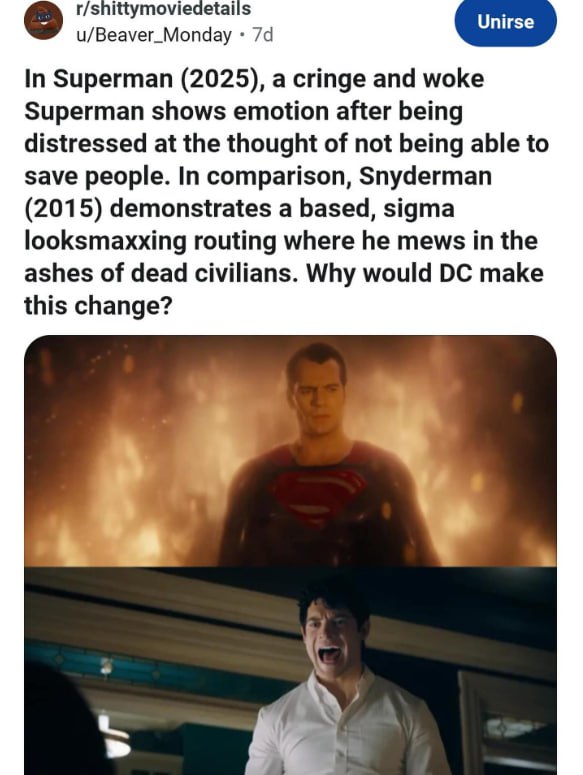Open the top image of Superman in flames

point(291,451)
